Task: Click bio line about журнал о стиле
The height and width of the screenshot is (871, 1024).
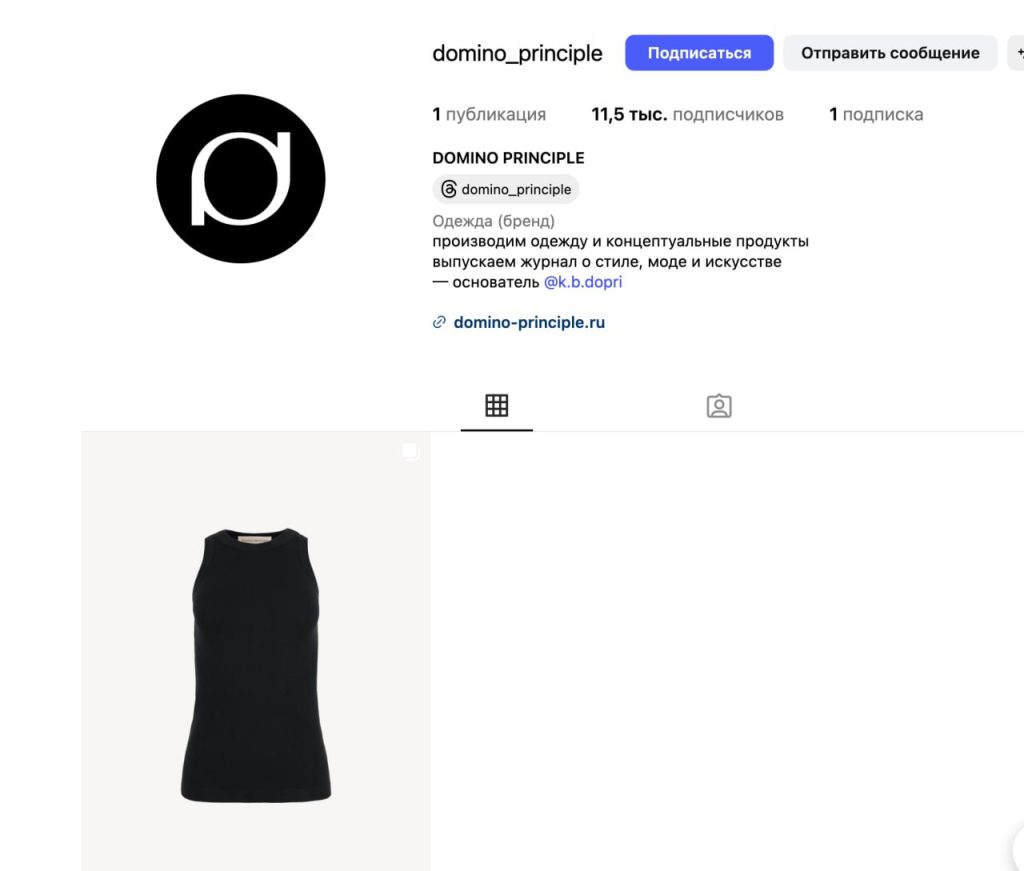Action: (607, 262)
